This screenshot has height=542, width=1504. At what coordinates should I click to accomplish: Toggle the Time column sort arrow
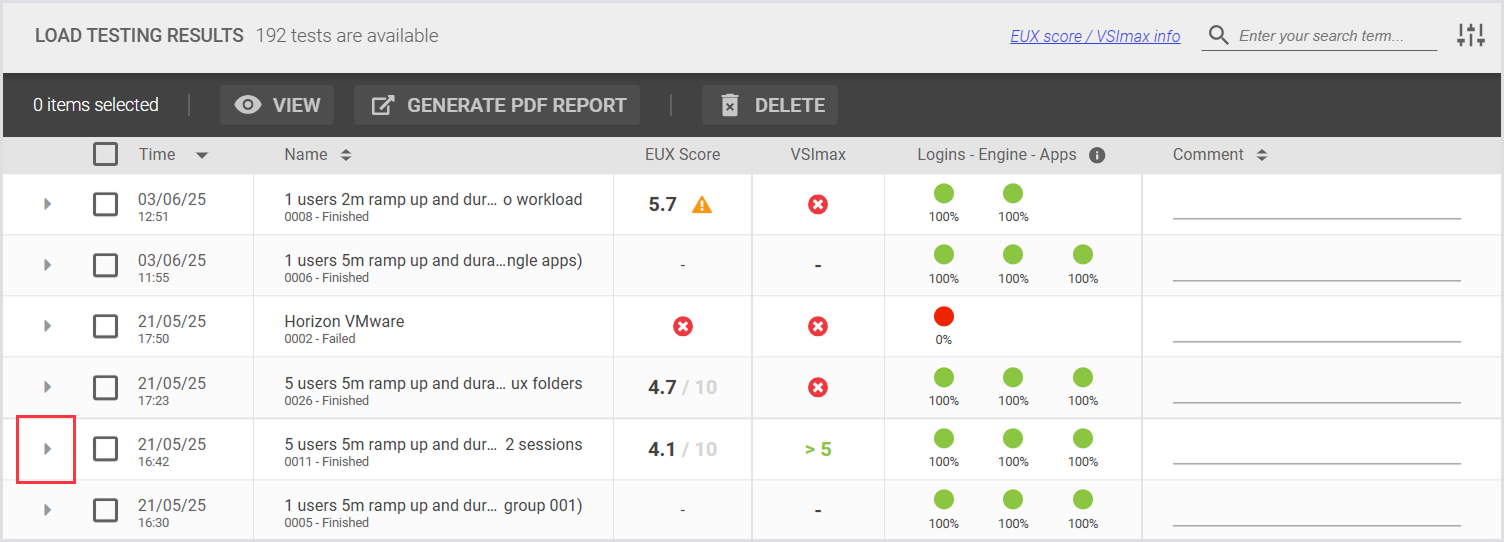(202, 155)
